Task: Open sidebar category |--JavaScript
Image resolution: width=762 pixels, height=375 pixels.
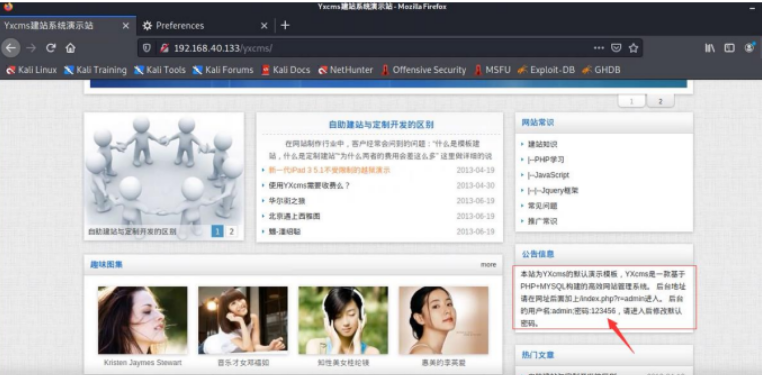Action: click(x=548, y=175)
